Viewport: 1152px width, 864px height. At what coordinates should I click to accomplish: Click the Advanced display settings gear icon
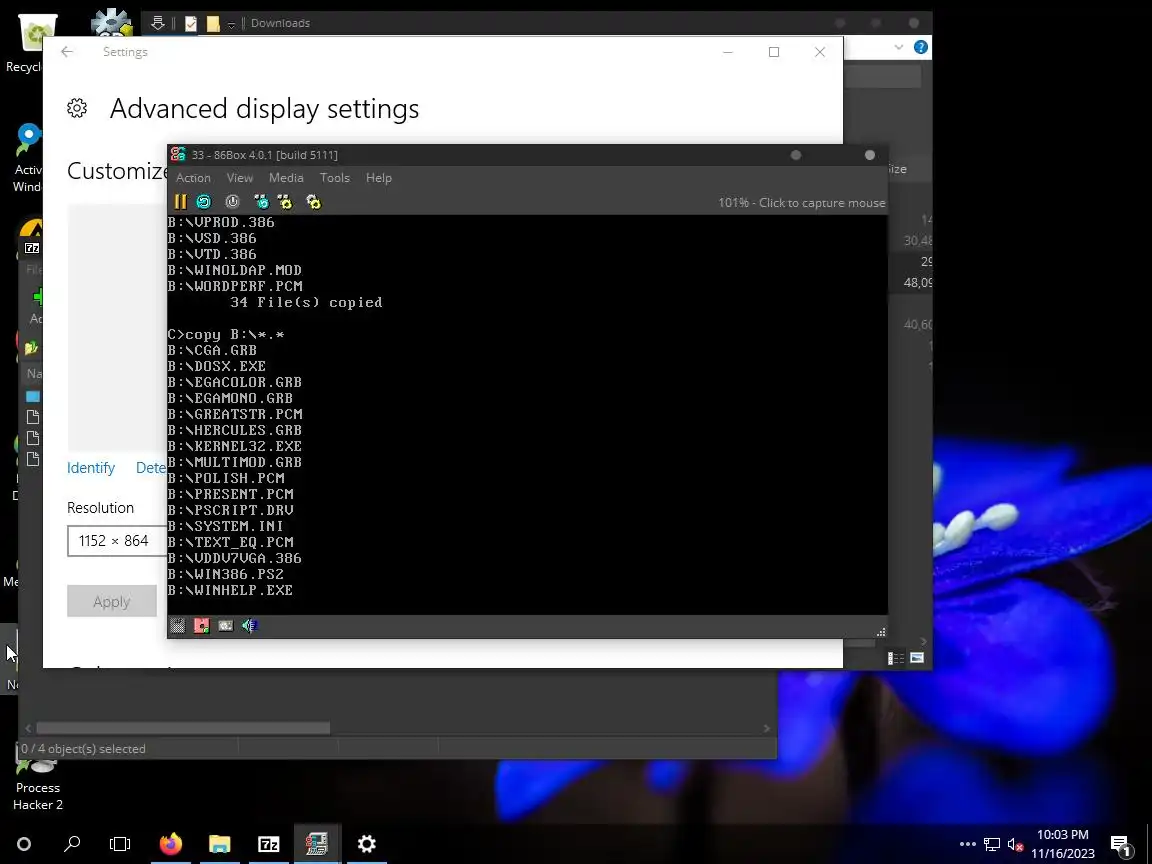tap(77, 108)
